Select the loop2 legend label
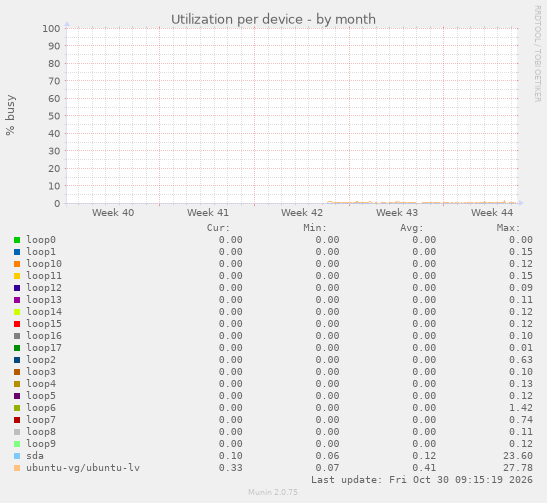The image size is (547, 503). (41, 360)
